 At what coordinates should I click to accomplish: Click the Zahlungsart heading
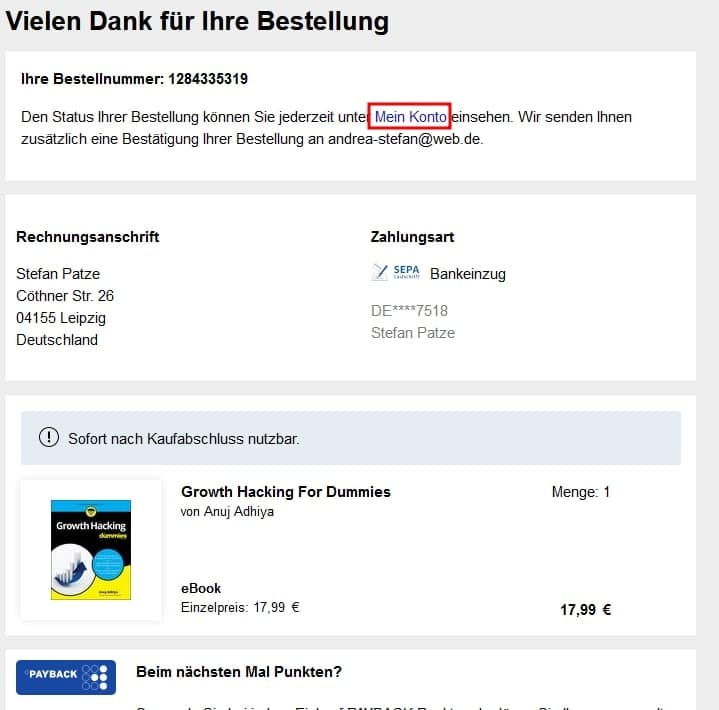coord(412,237)
